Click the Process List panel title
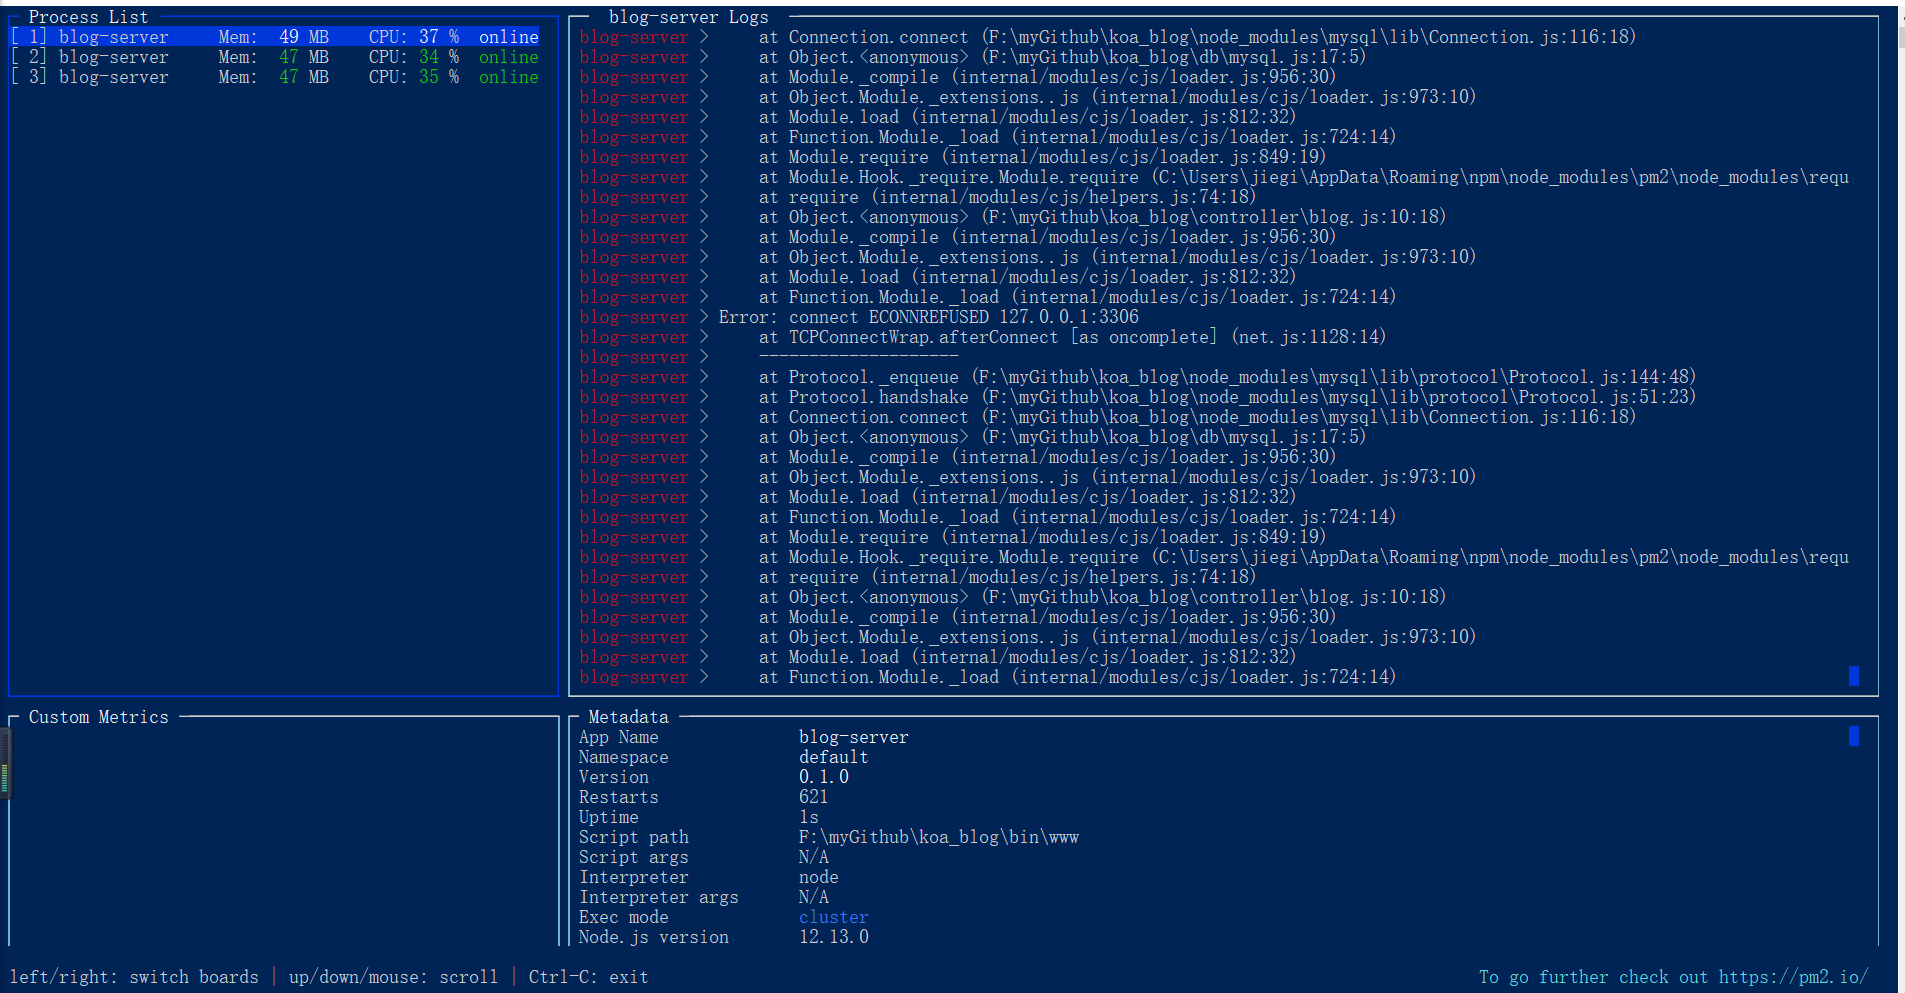 click(x=88, y=17)
